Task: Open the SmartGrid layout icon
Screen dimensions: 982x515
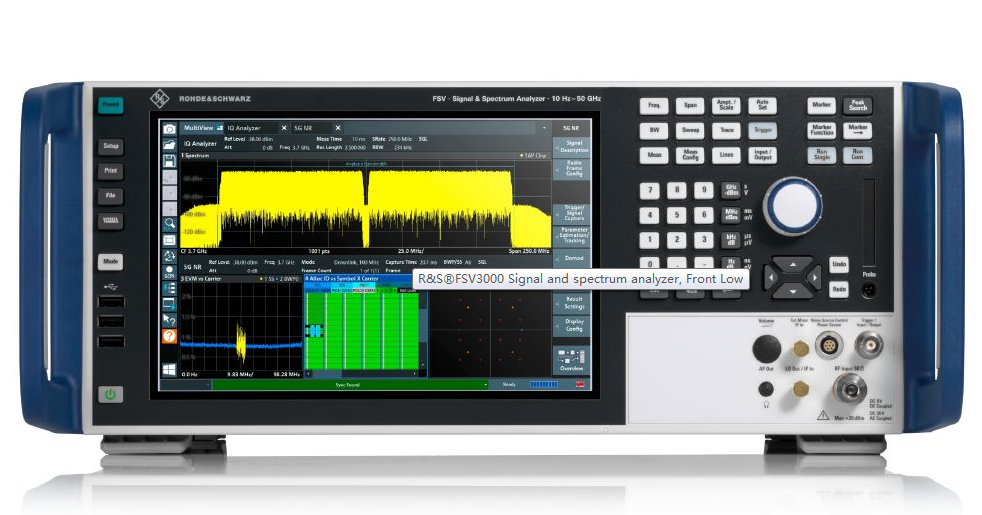Action: (x=169, y=288)
